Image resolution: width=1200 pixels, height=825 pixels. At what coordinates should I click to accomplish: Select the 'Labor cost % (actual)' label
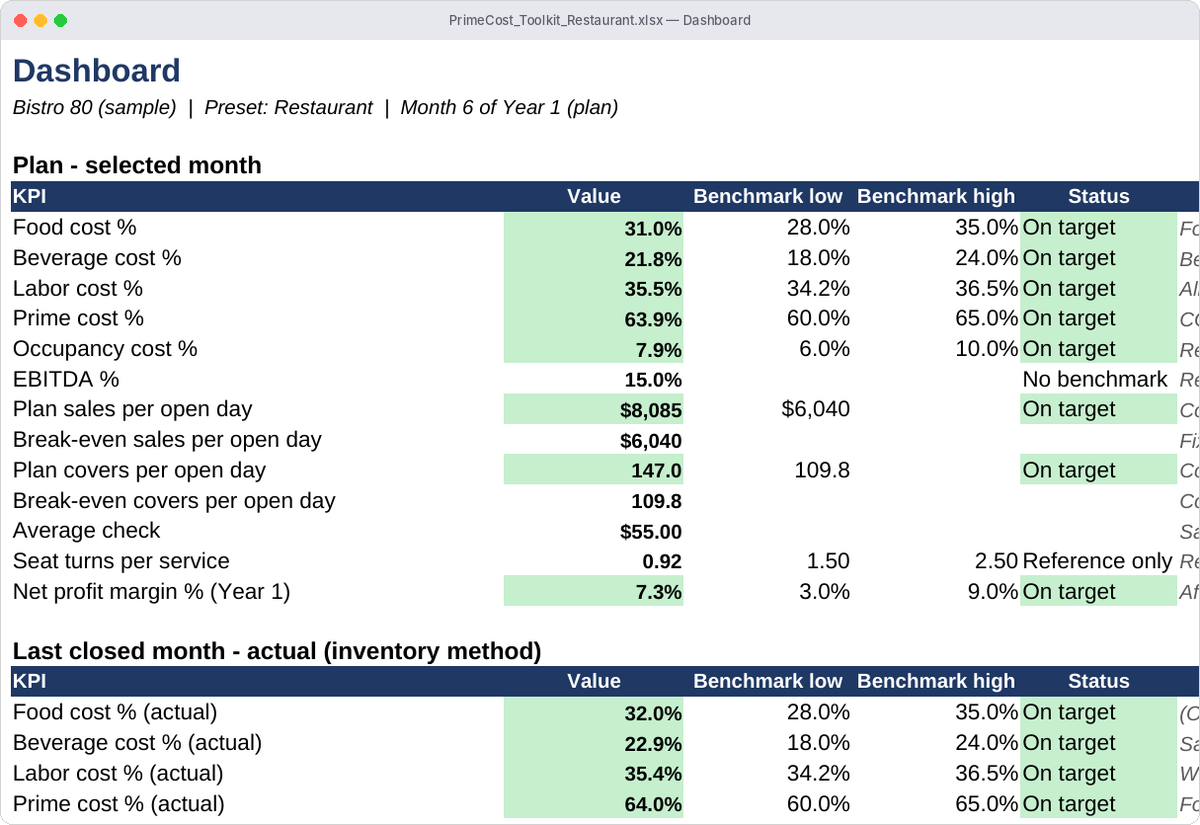(118, 774)
